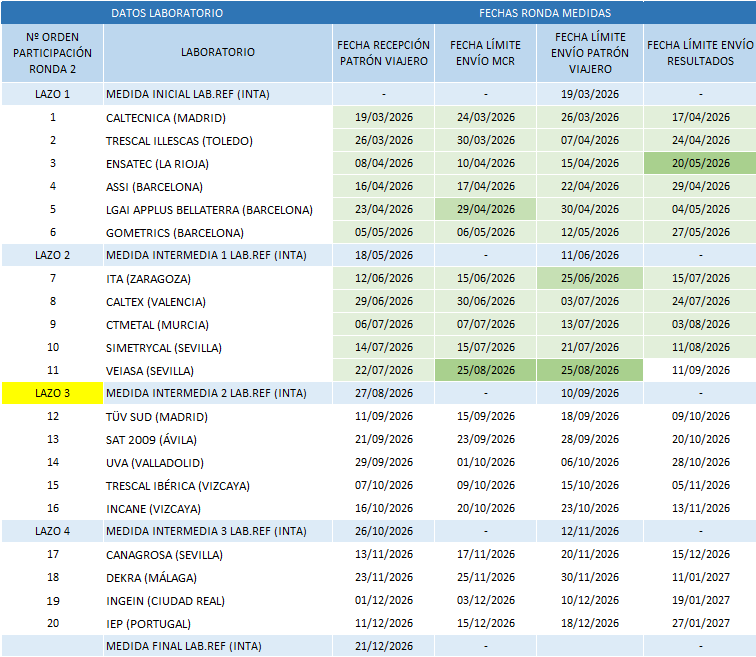Select the MEDIDA INTERMEDIA 3 LAB.REF (INTA) cell
This screenshot has height=657, width=756.
click(218, 531)
